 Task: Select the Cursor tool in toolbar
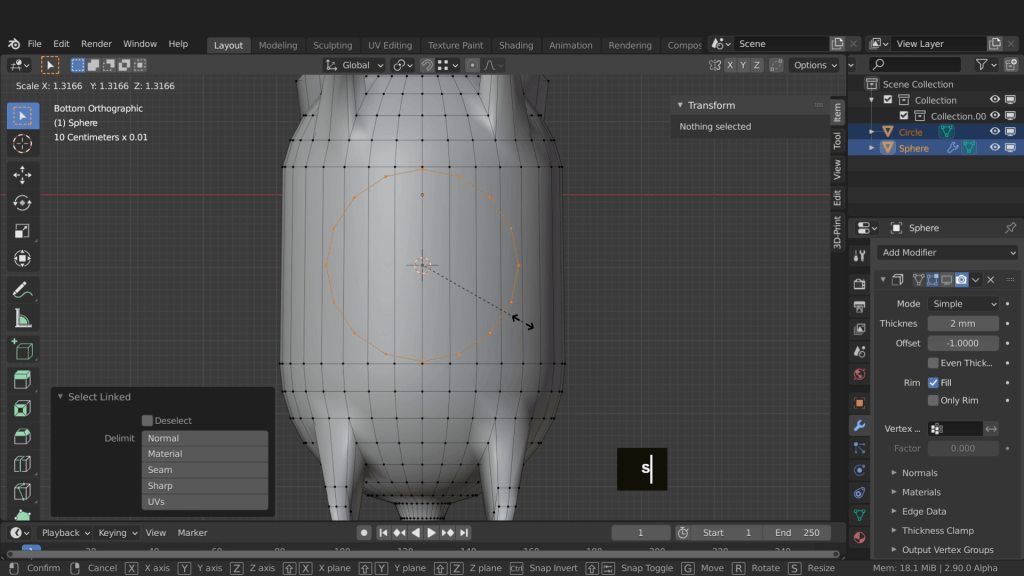click(x=22, y=144)
